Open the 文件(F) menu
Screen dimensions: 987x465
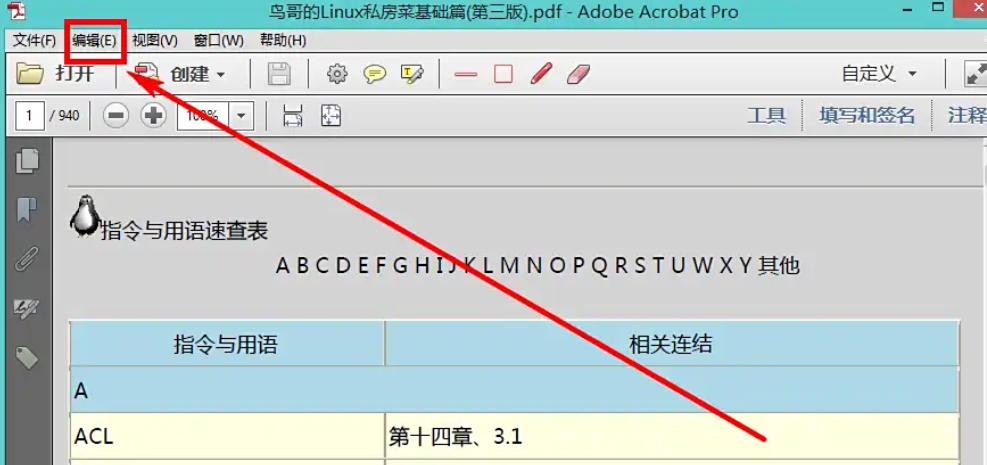pyautogui.click(x=35, y=41)
